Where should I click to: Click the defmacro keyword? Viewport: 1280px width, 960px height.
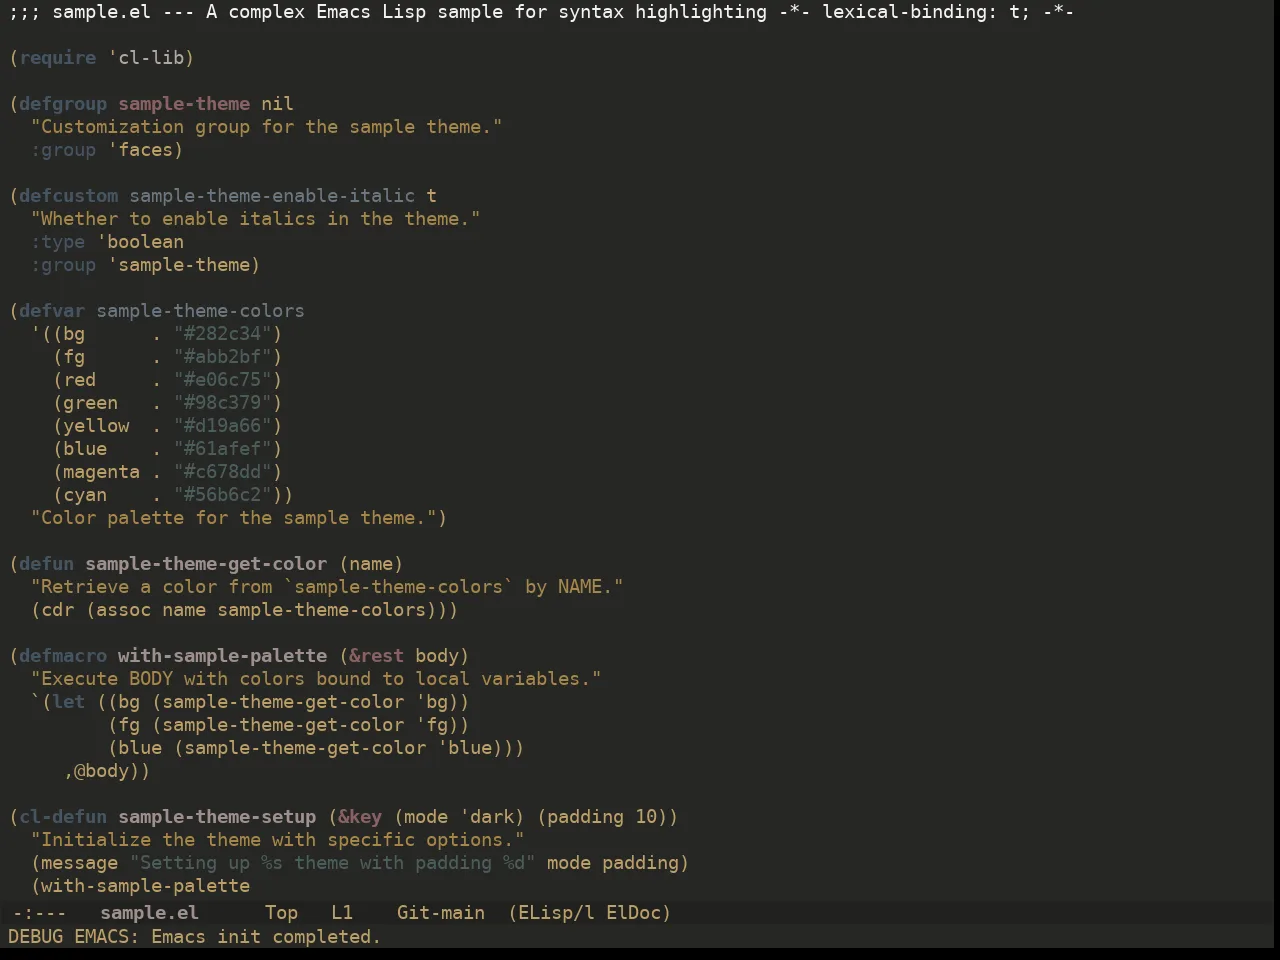(63, 656)
